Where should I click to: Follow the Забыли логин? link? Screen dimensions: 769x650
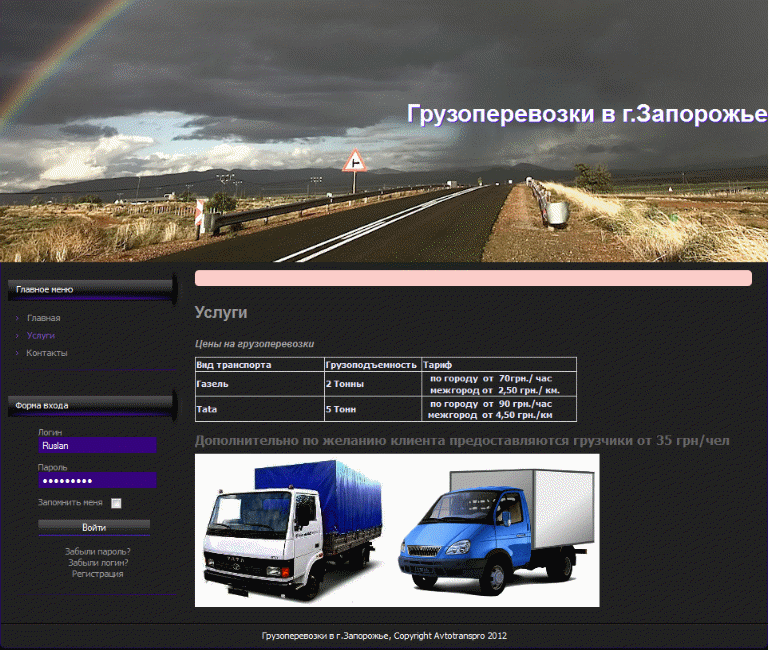click(97, 562)
